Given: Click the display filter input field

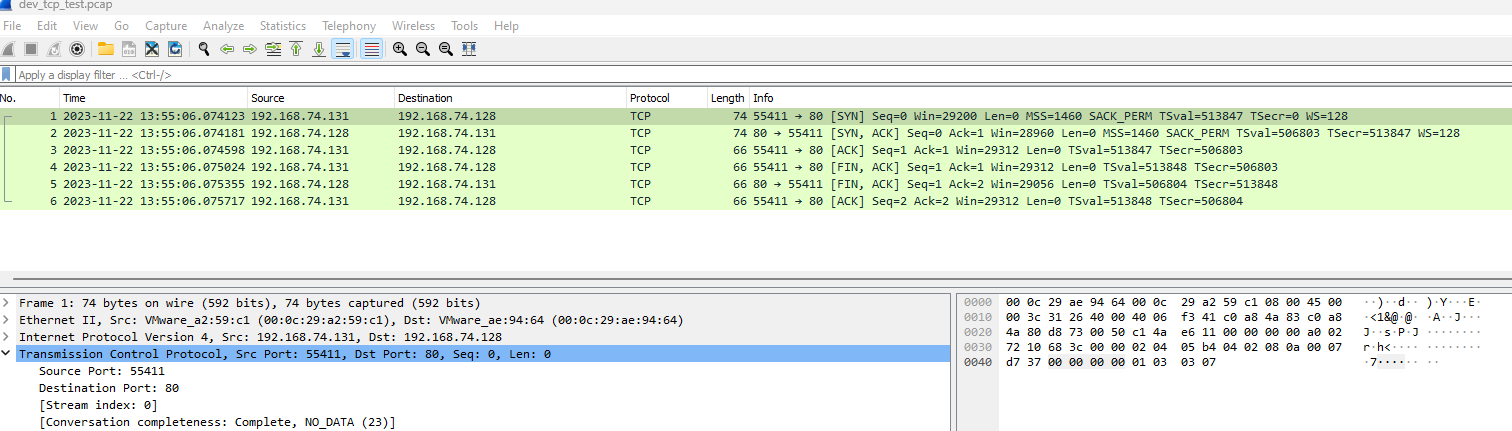Looking at the screenshot, I should pyautogui.click(x=700, y=75).
